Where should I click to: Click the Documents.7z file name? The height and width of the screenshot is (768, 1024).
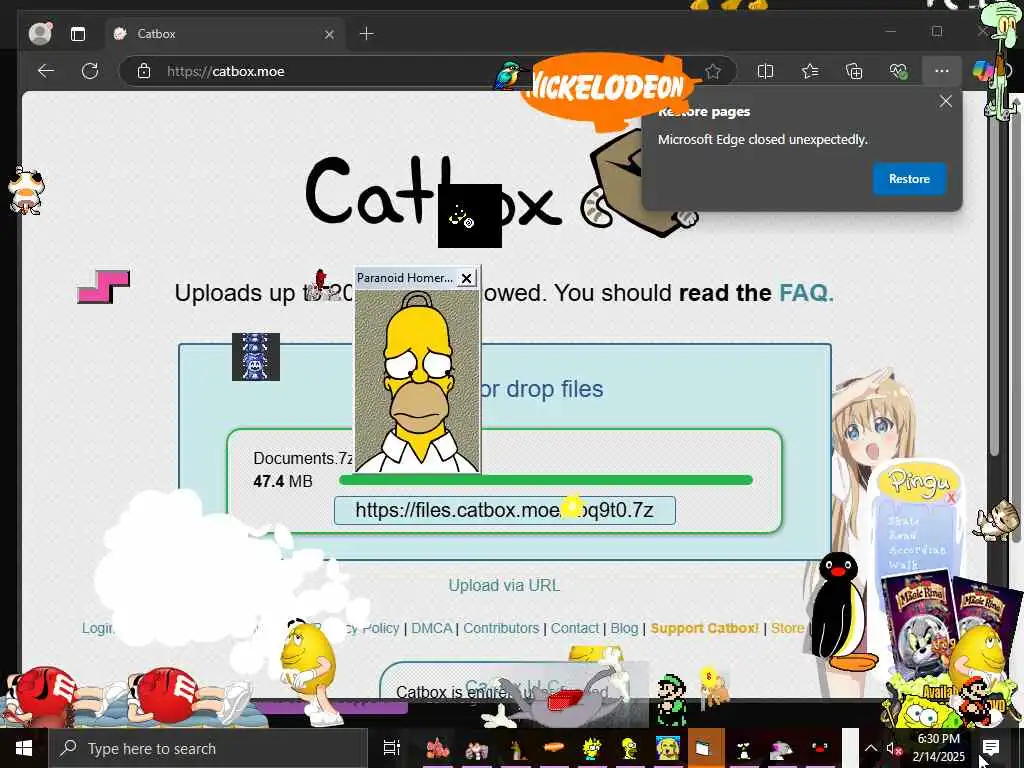pos(303,458)
